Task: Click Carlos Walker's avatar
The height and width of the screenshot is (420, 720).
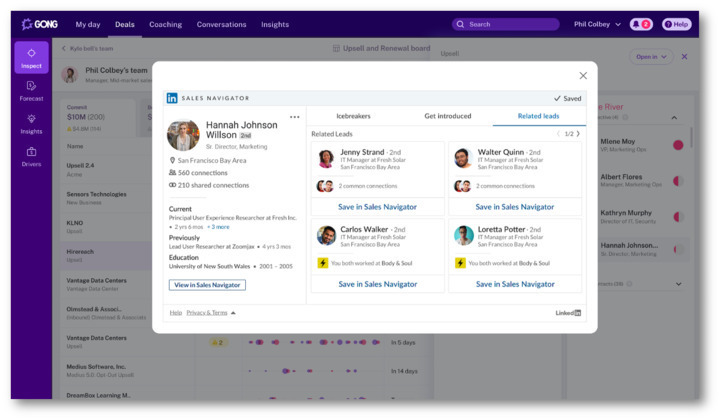Action: tap(326, 235)
